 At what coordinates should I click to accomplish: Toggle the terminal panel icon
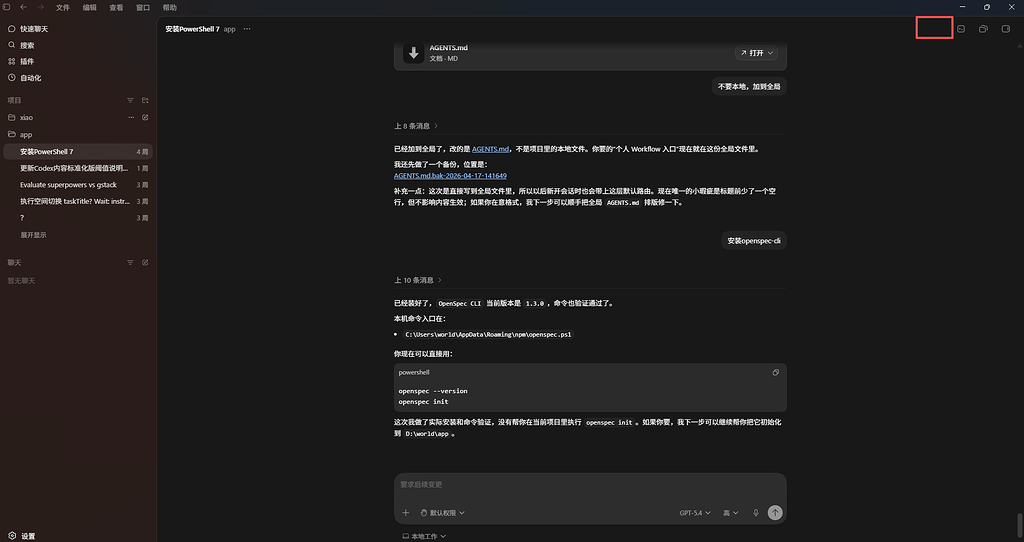(x=961, y=29)
